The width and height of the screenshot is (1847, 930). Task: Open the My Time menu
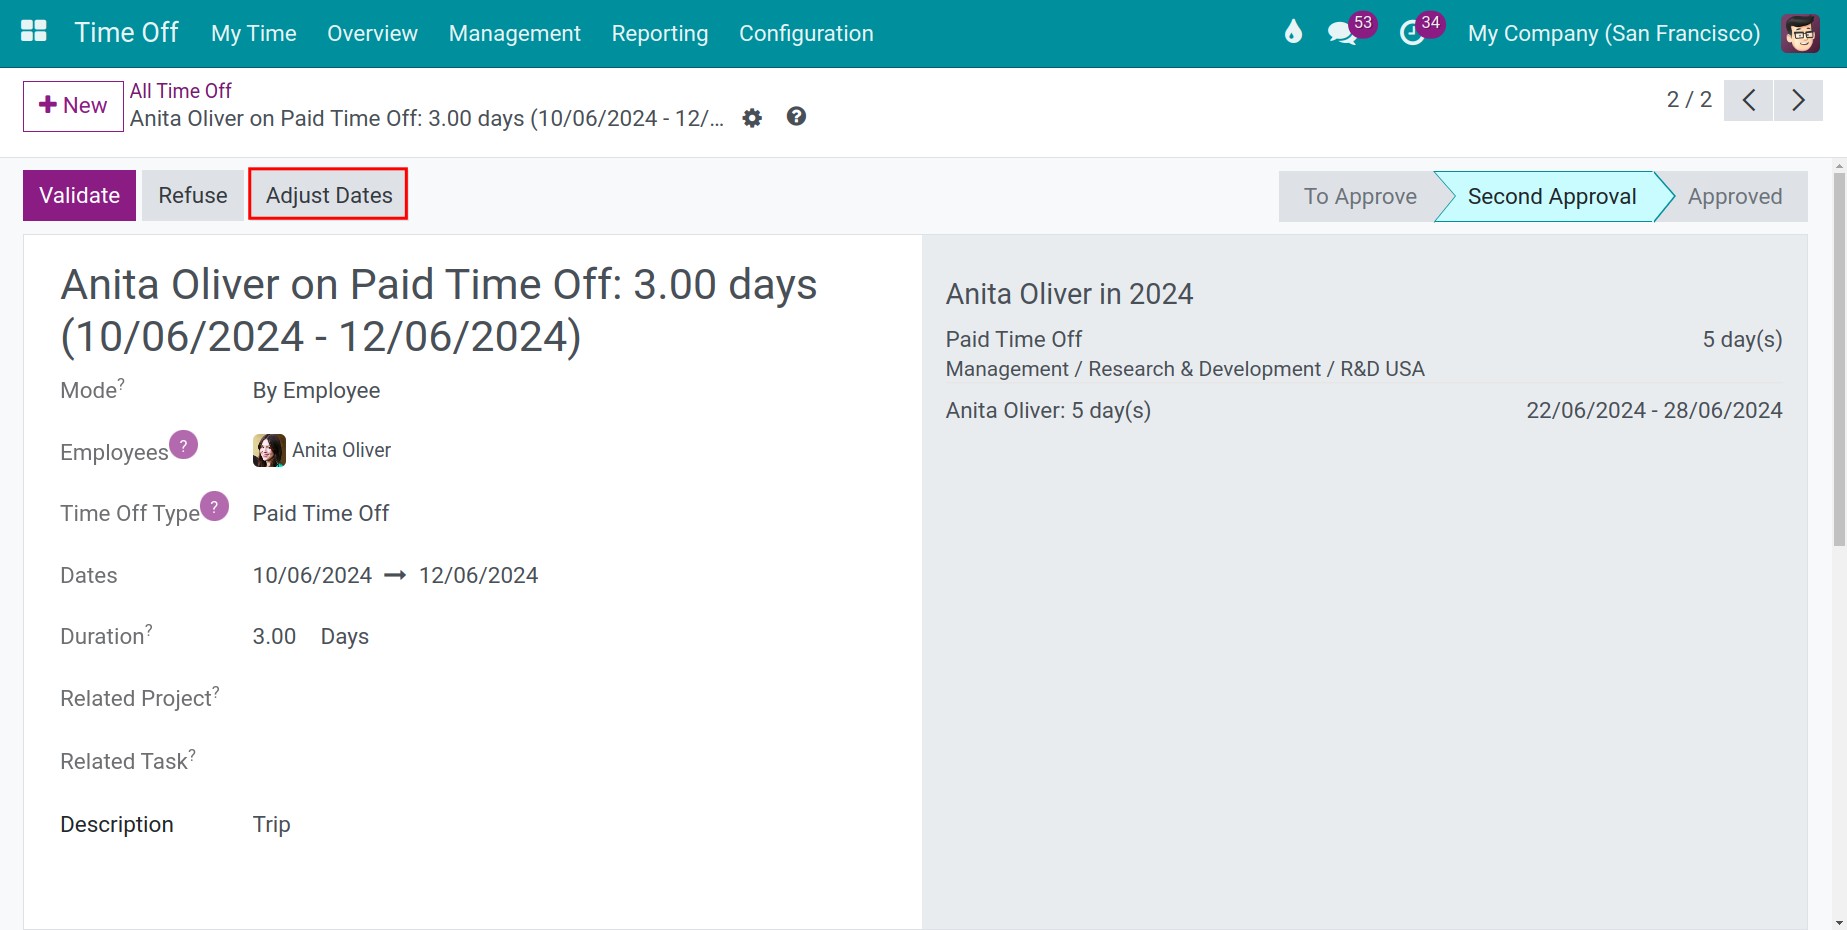tap(254, 33)
